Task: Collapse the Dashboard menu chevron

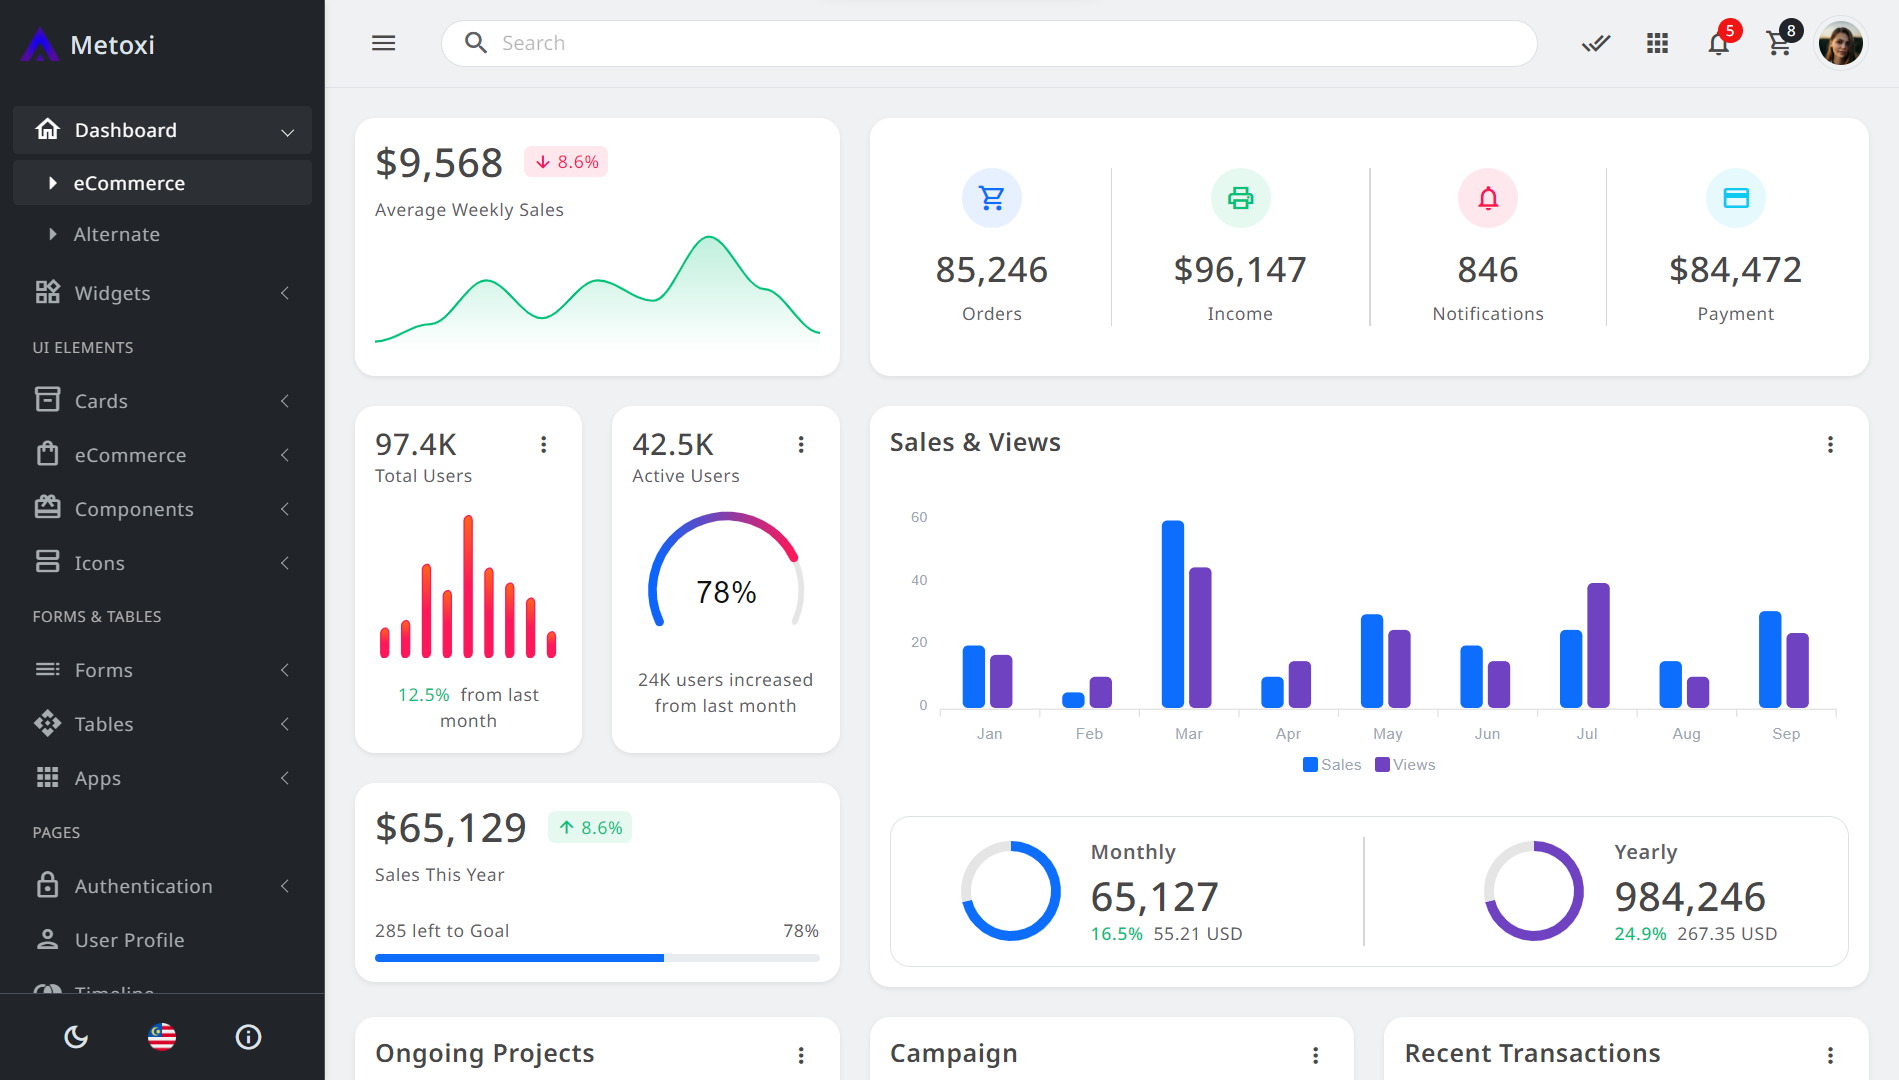Action: [288, 130]
